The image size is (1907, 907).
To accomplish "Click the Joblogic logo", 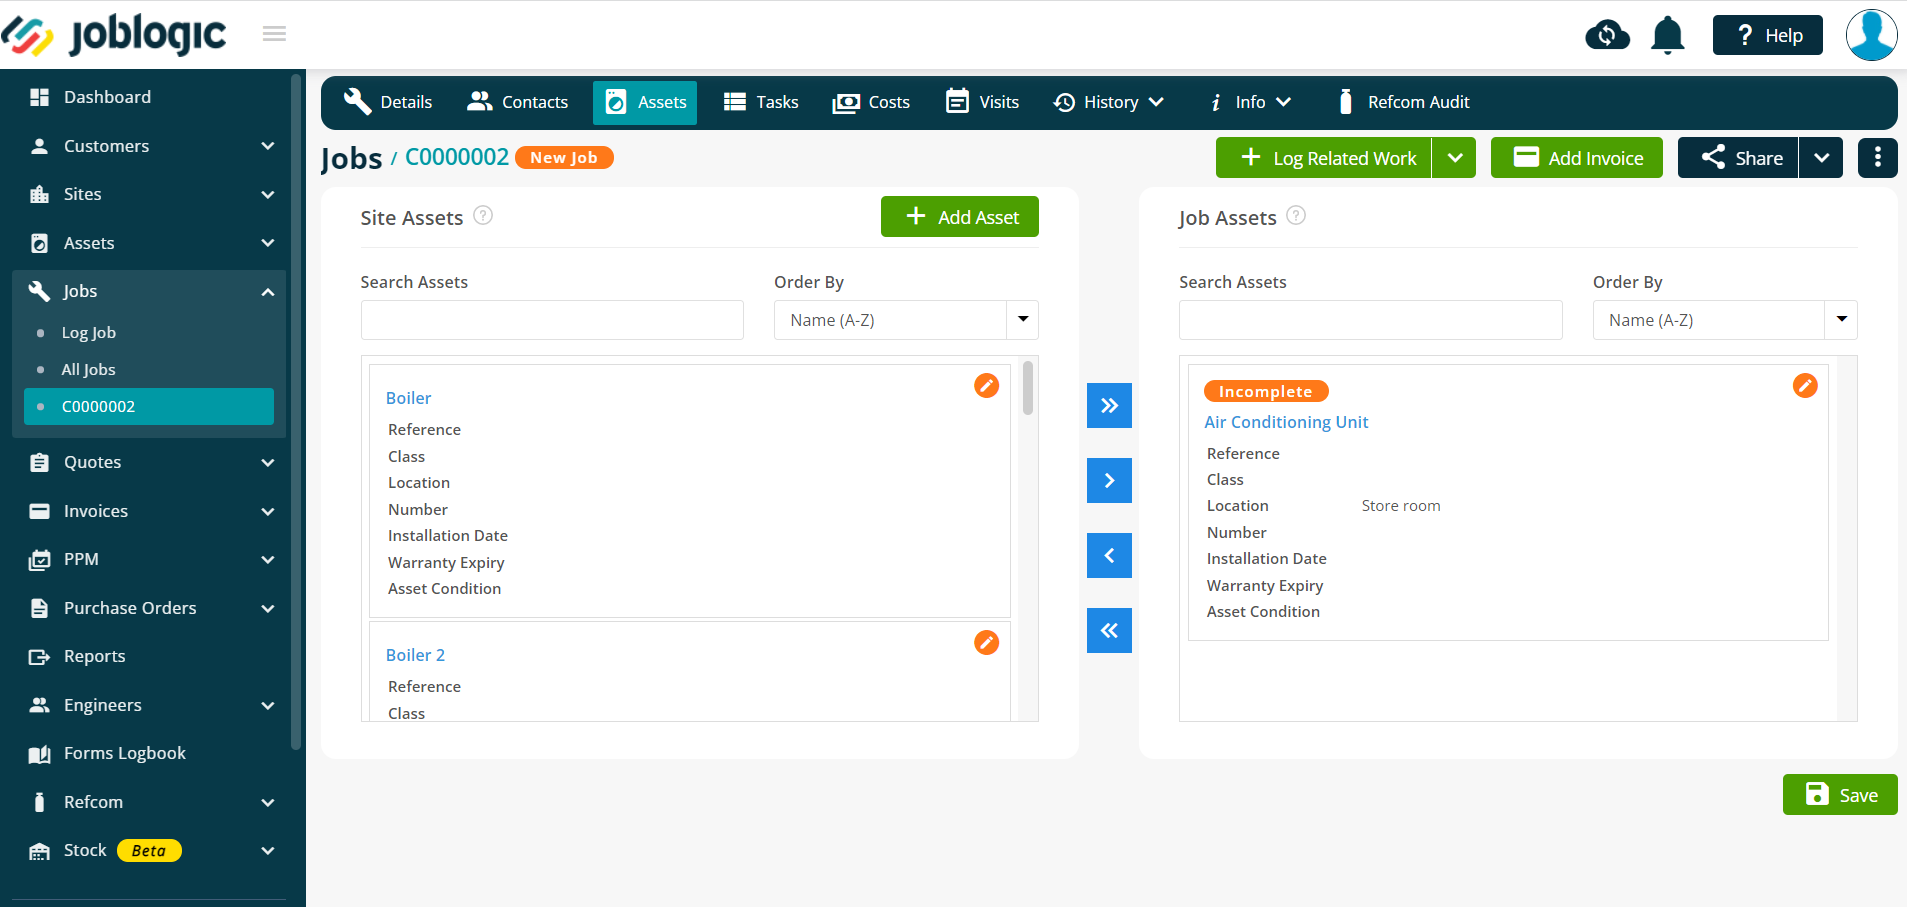I will click(114, 35).
